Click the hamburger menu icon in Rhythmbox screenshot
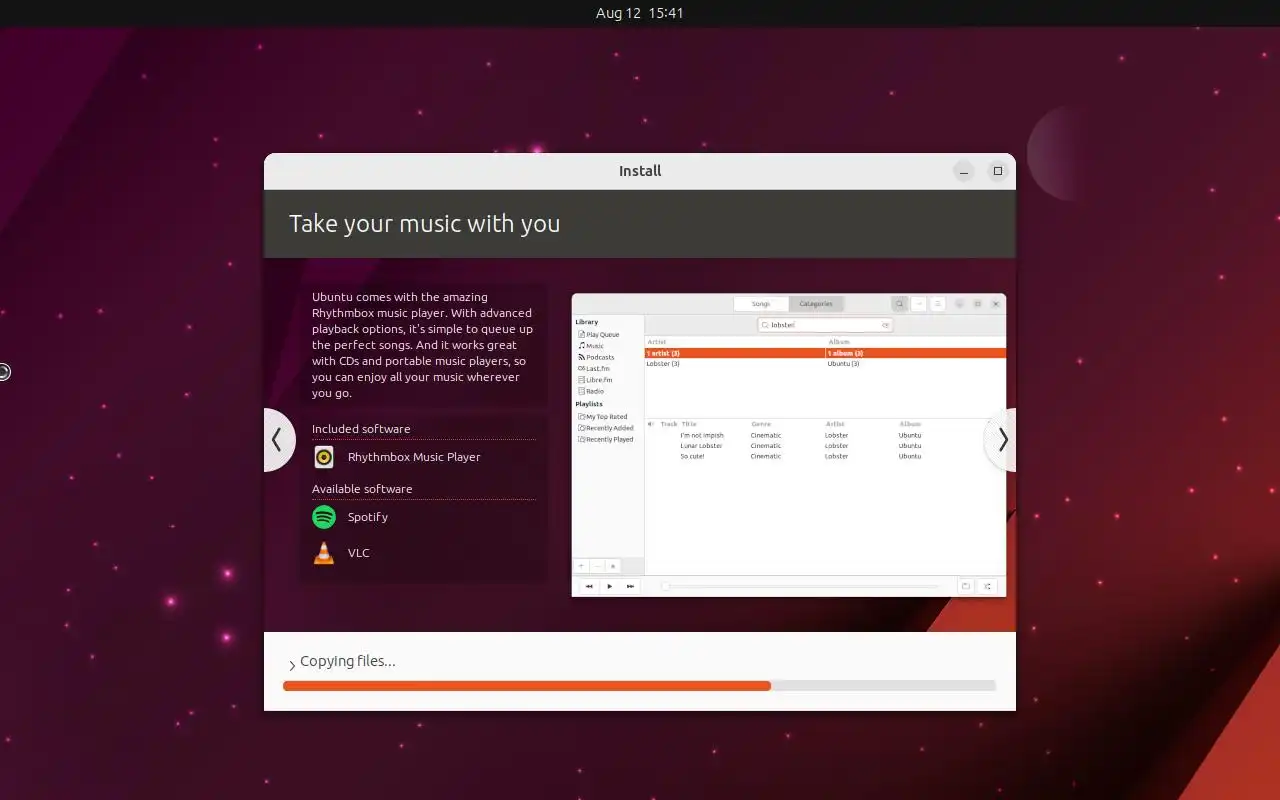The width and height of the screenshot is (1280, 800). (x=938, y=304)
